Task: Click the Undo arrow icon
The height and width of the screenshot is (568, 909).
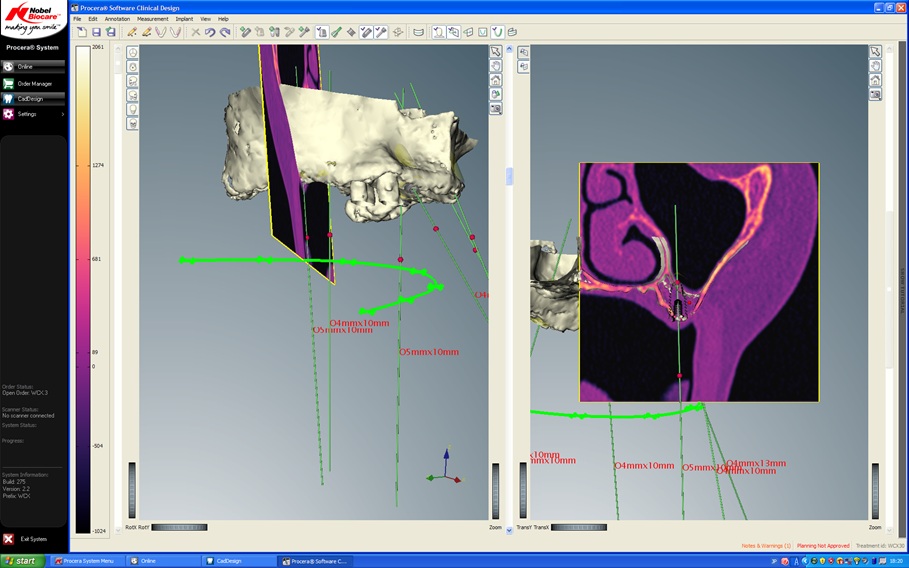Action: pos(210,32)
